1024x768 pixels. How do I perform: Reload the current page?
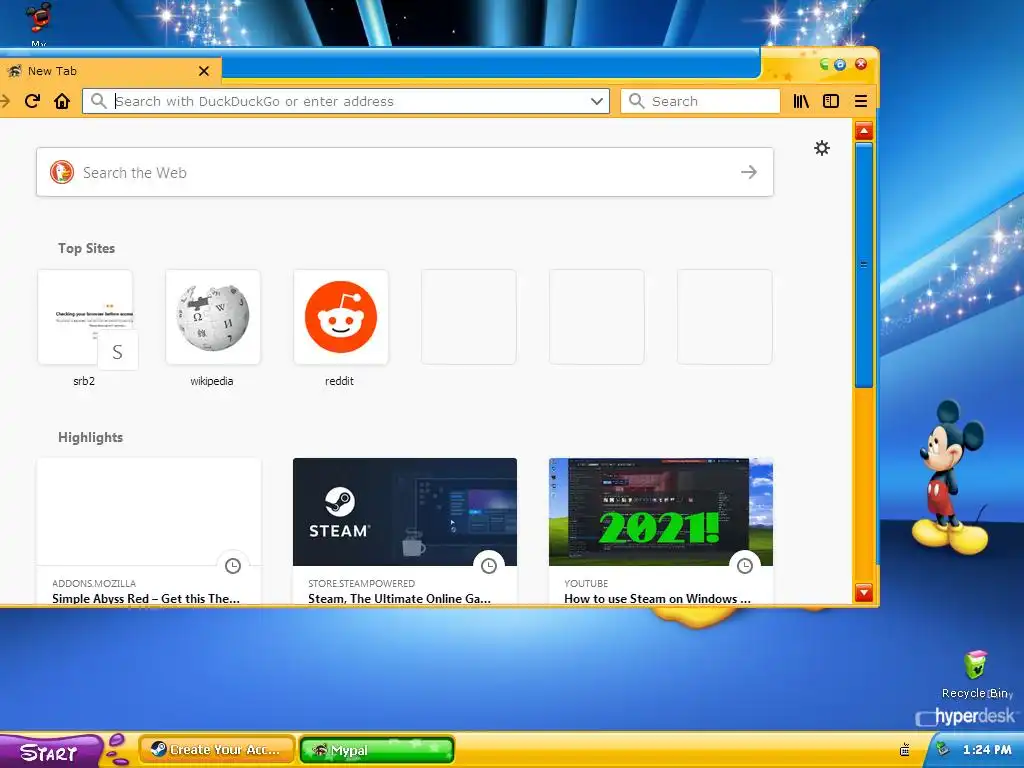32,101
